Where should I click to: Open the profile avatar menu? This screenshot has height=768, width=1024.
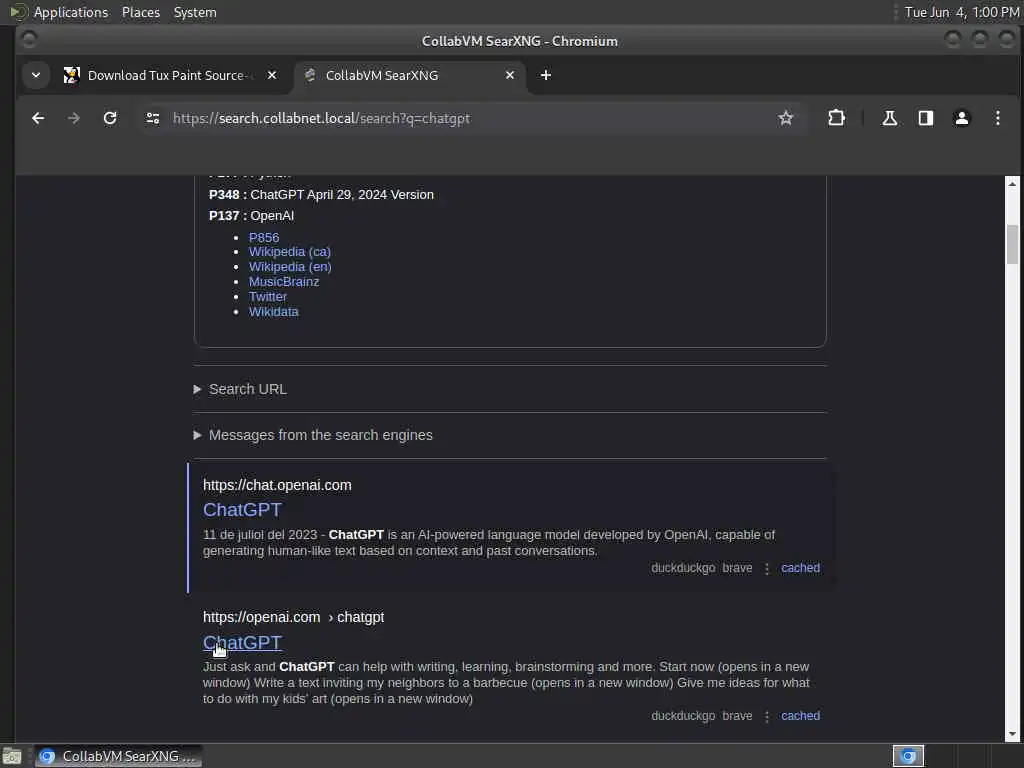point(961,118)
